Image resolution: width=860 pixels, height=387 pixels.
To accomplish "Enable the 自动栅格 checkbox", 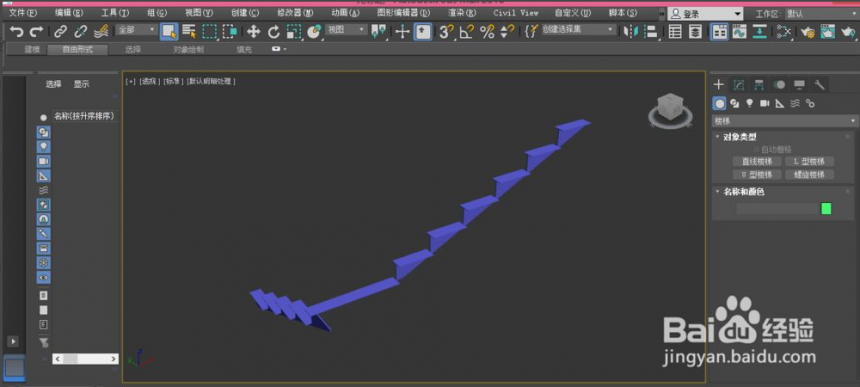I will pyautogui.click(x=757, y=149).
